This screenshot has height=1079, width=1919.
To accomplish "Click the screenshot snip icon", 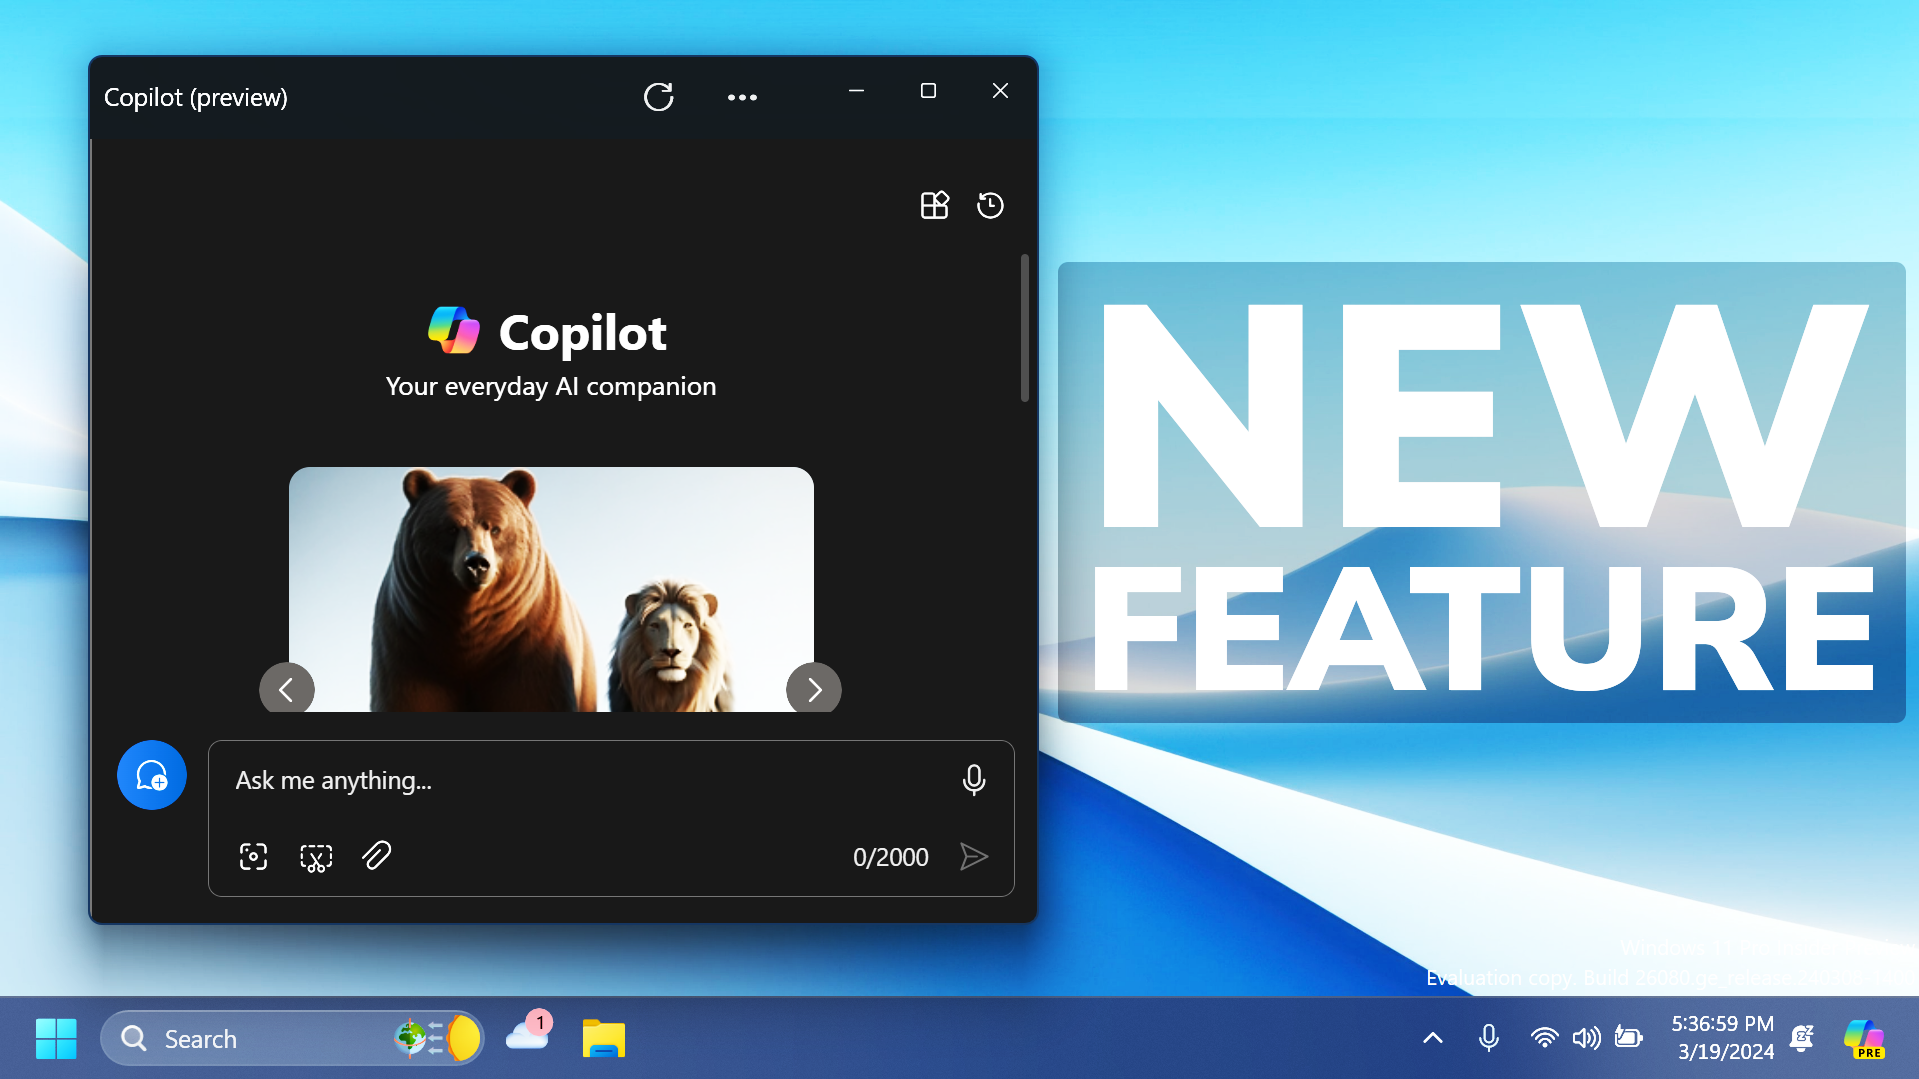I will tap(316, 857).
